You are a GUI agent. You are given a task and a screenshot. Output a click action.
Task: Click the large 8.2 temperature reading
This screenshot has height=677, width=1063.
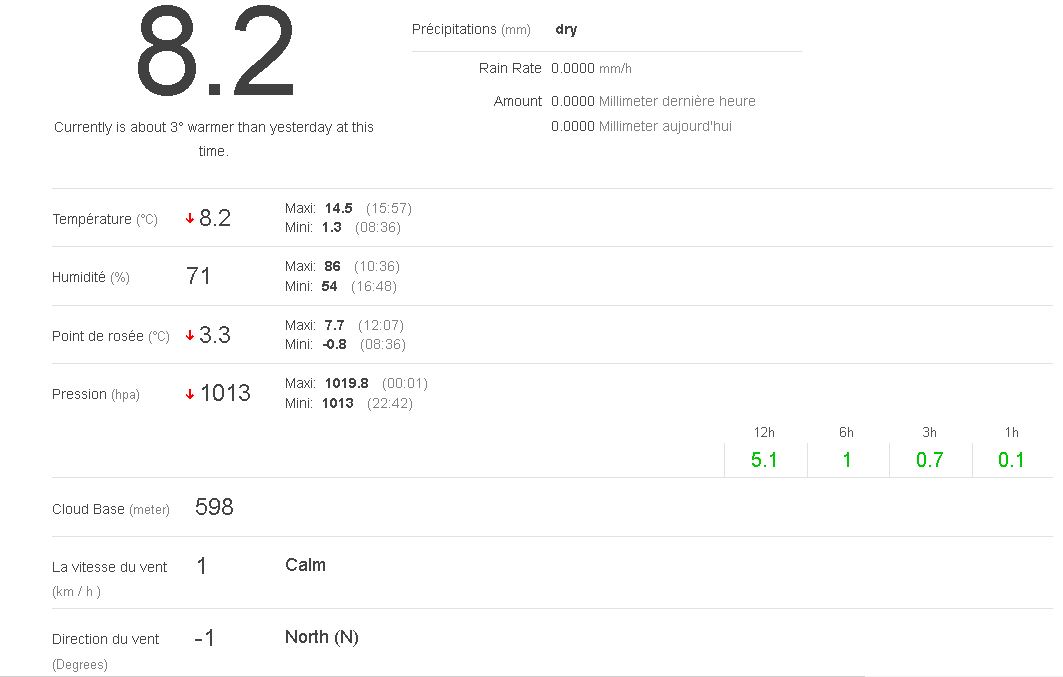click(215, 54)
